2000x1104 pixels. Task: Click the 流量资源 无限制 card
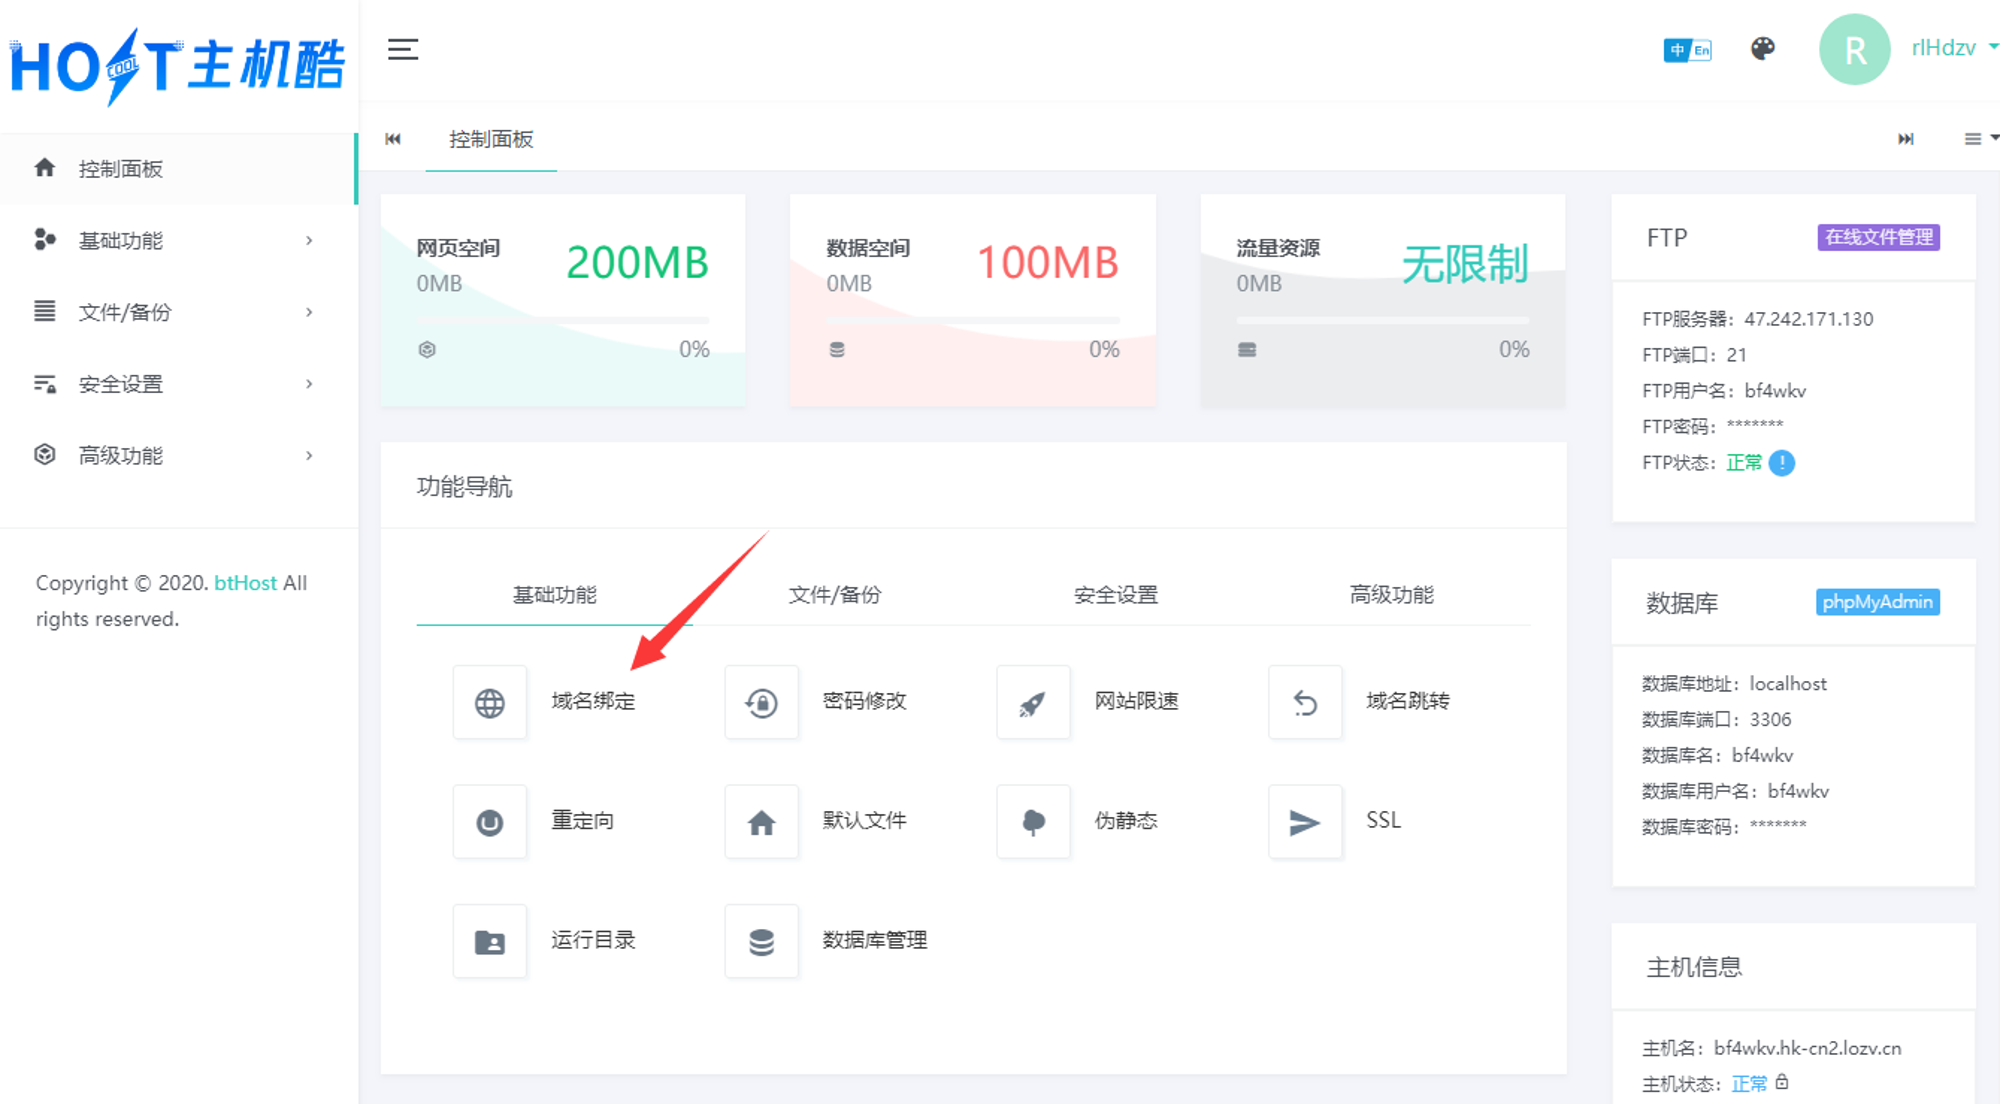(x=1383, y=300)
